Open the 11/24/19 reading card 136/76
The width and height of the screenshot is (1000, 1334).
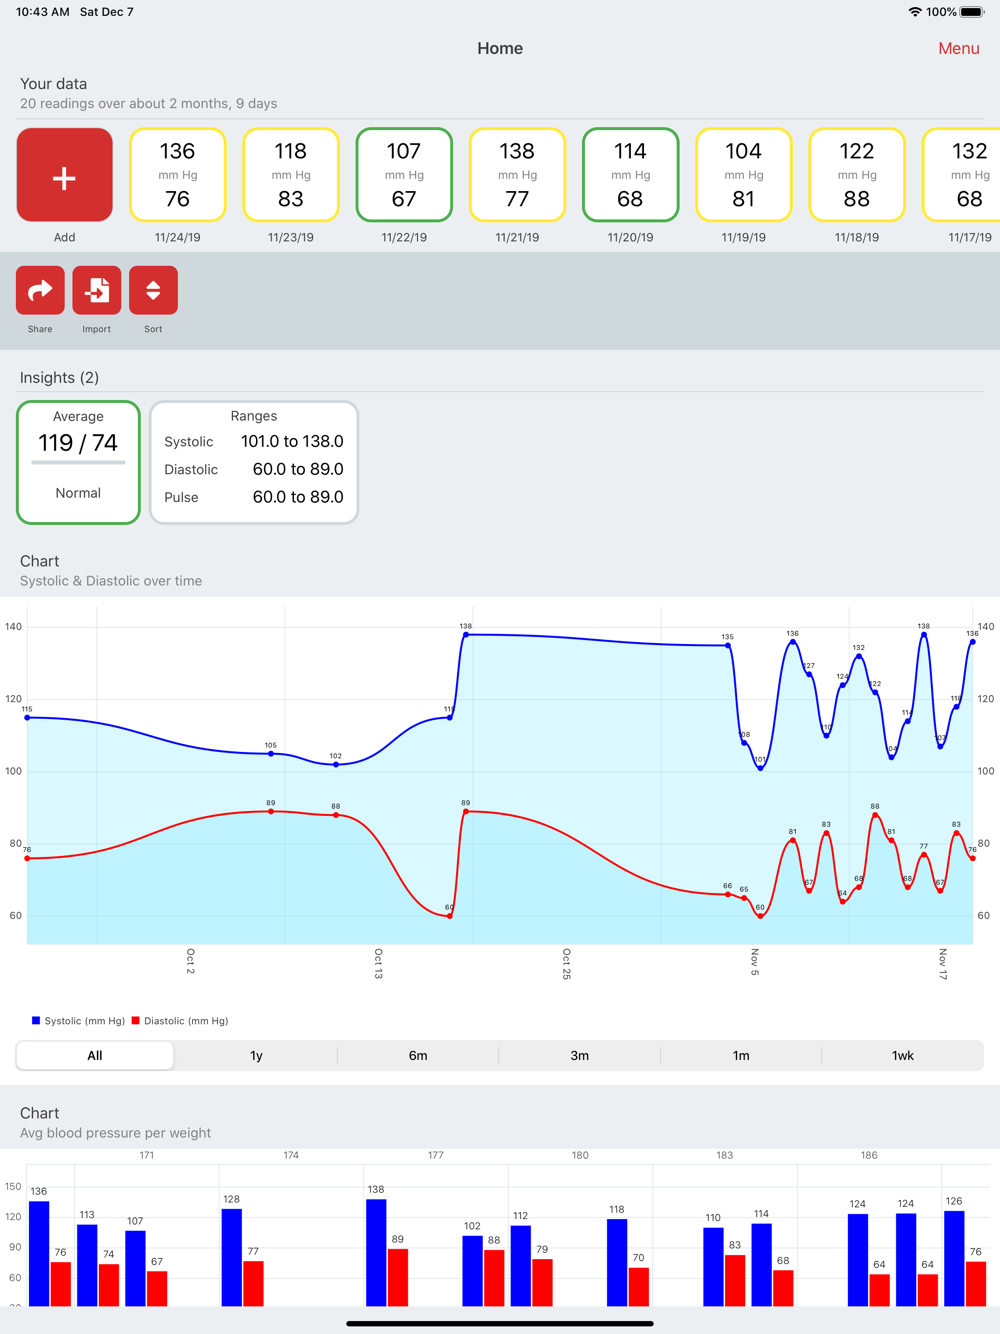pos(177,175)
